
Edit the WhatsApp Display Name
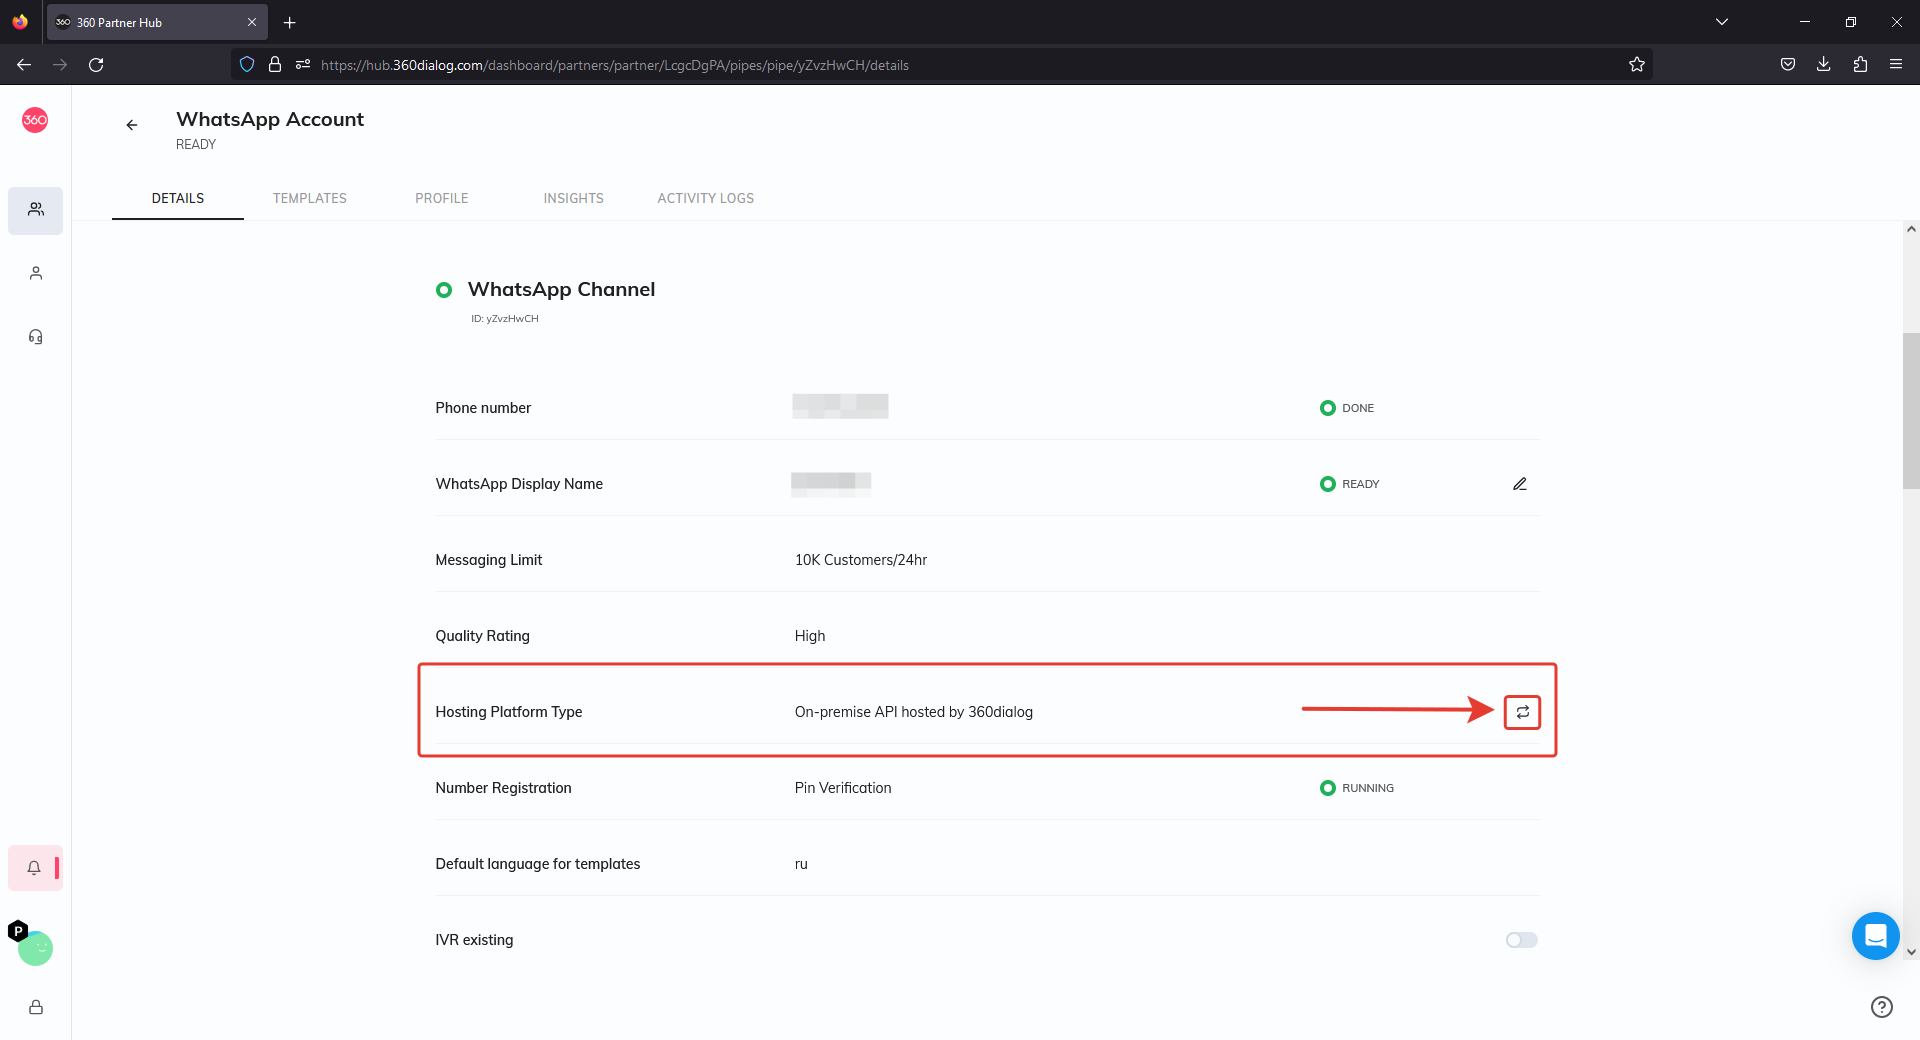[x=1519, y=484]
